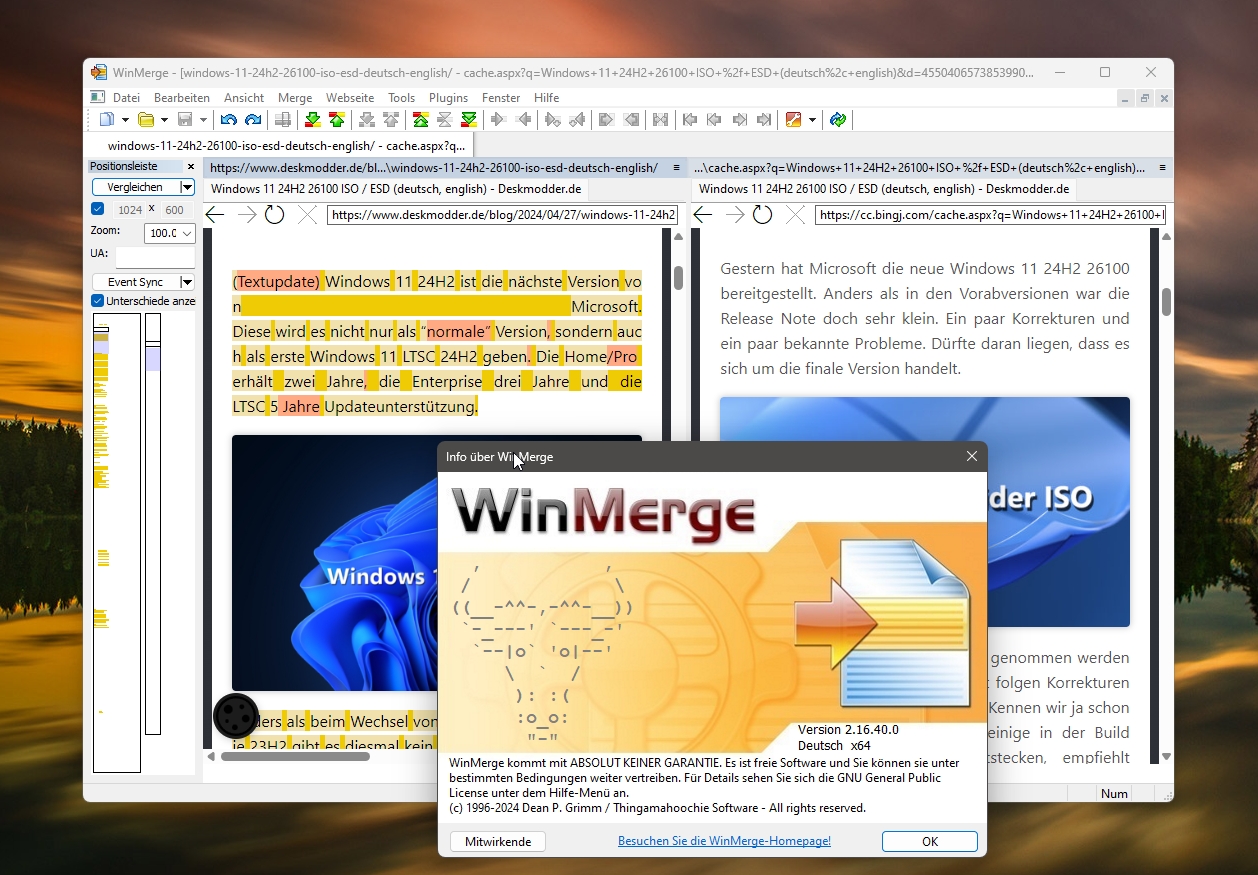Viewport: 1258px width, 875px height.
Task: Click the New document toolbar icon
Action: [106, 120]
